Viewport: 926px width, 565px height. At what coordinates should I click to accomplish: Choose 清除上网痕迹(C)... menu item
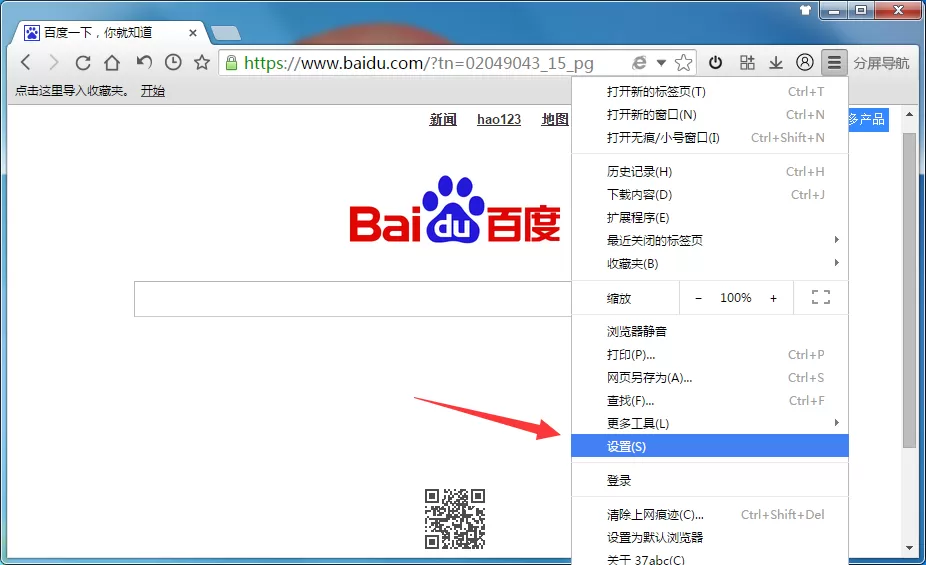(x=709, y=515)
